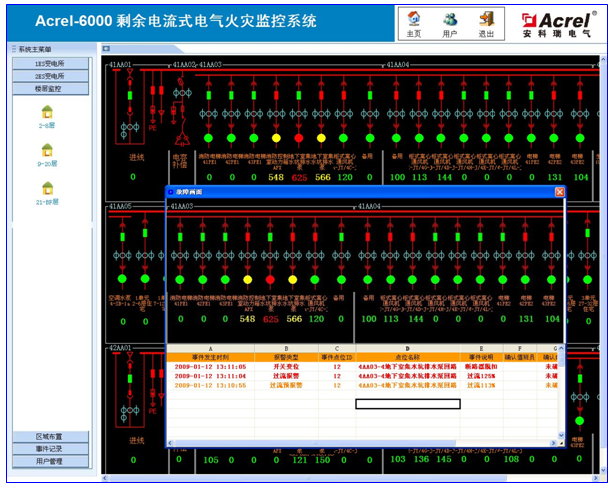Image resolution: width=613 pixels, height=490 pixels.
Task: Click the 过流预报警 alarm type cell
Action: 286,386
